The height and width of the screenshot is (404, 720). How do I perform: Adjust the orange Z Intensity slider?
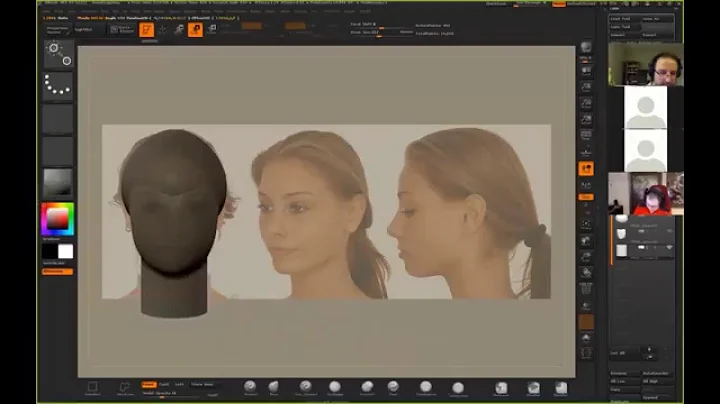click(x=295, y=26)
